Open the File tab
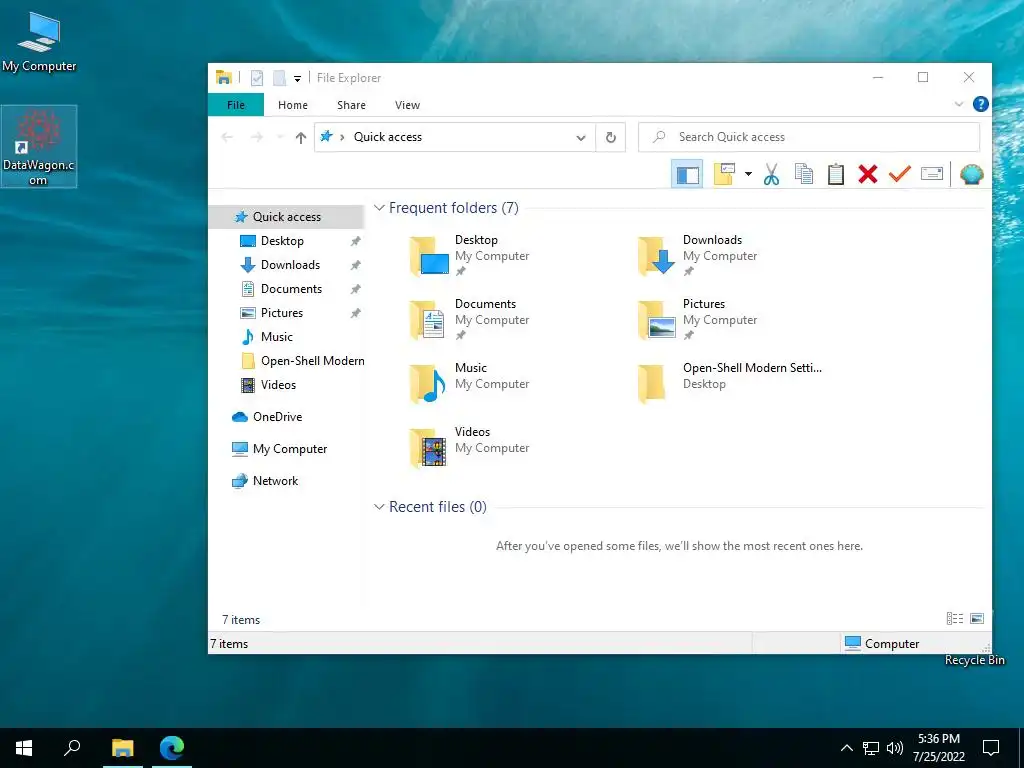This screenshot has height=768, width=1024. (x=236, y=104)
